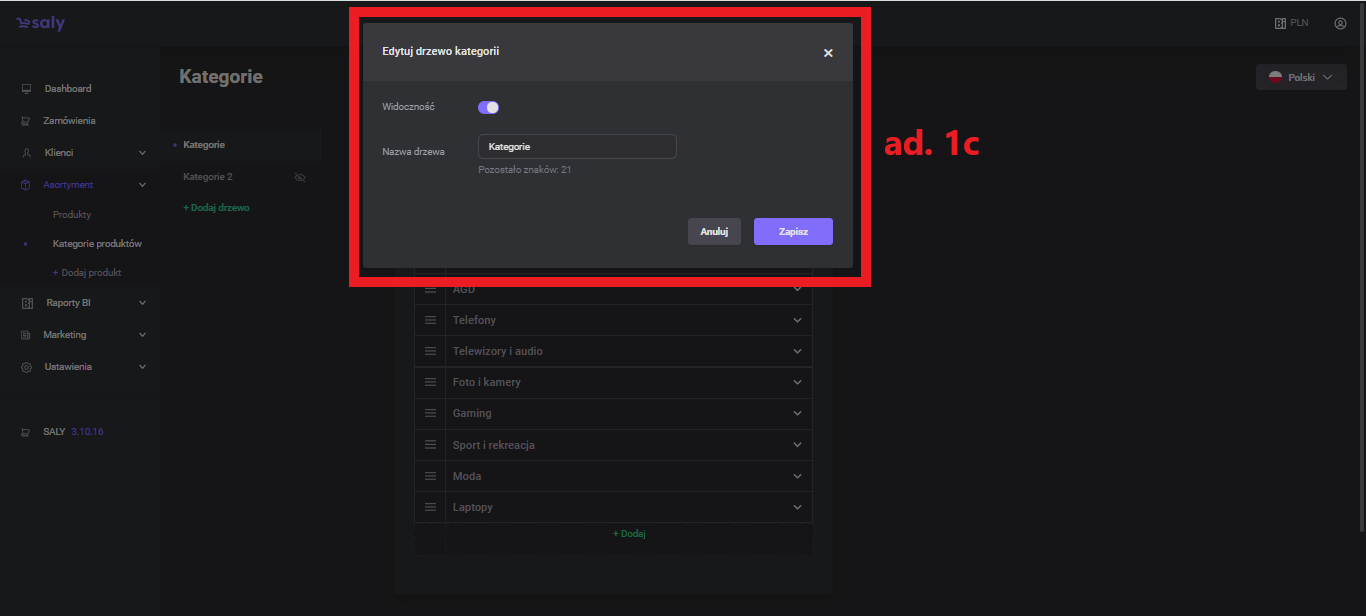Toggle the Widoczność switch

coord(488,107)
